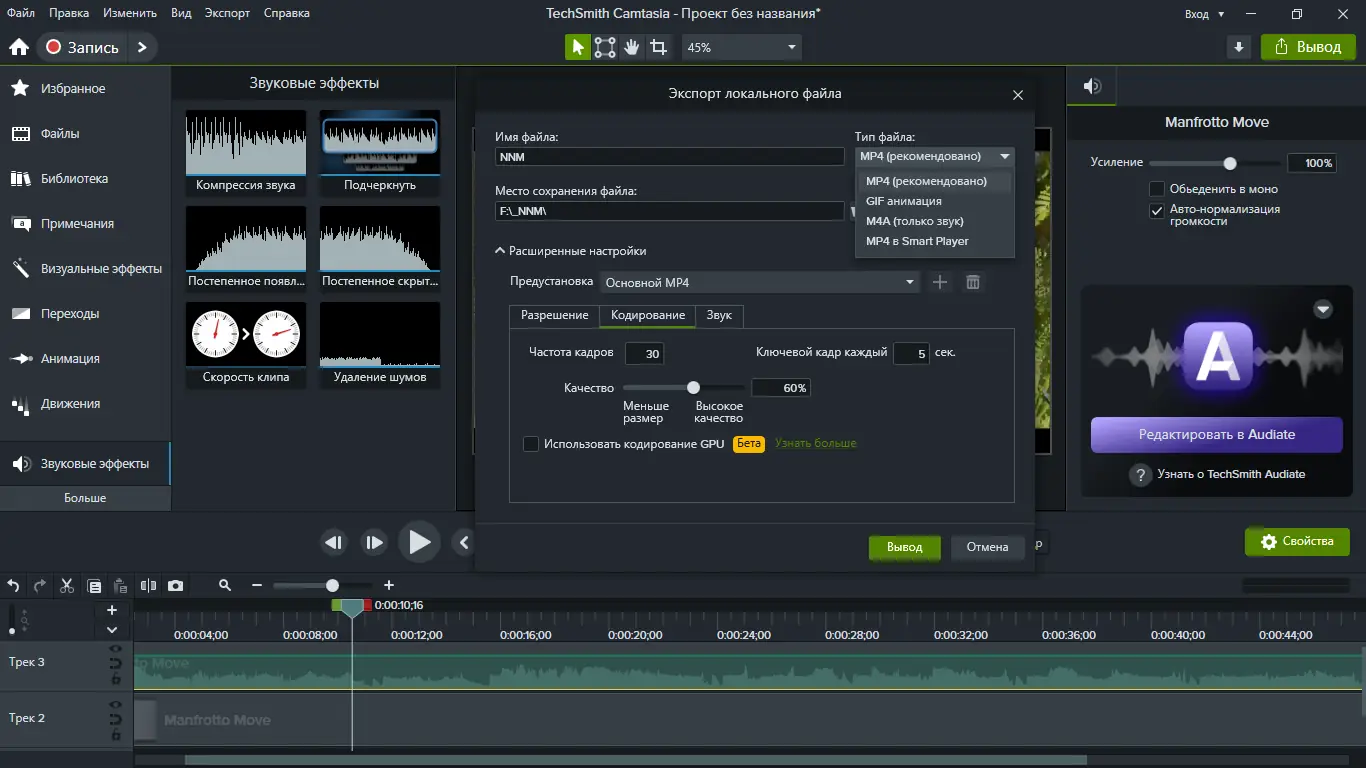Click the scissors cut icon above timeline
Screen dimensions: 1366x768
(67, 586)
